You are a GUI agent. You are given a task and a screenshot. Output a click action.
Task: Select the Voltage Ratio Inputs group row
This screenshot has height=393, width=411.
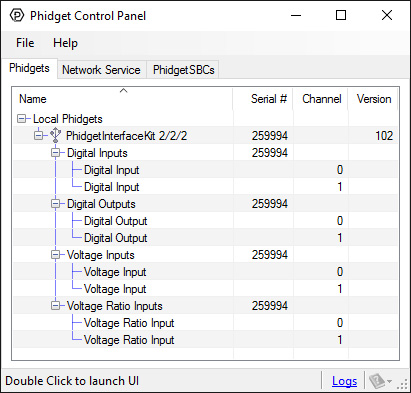point(205,306)
